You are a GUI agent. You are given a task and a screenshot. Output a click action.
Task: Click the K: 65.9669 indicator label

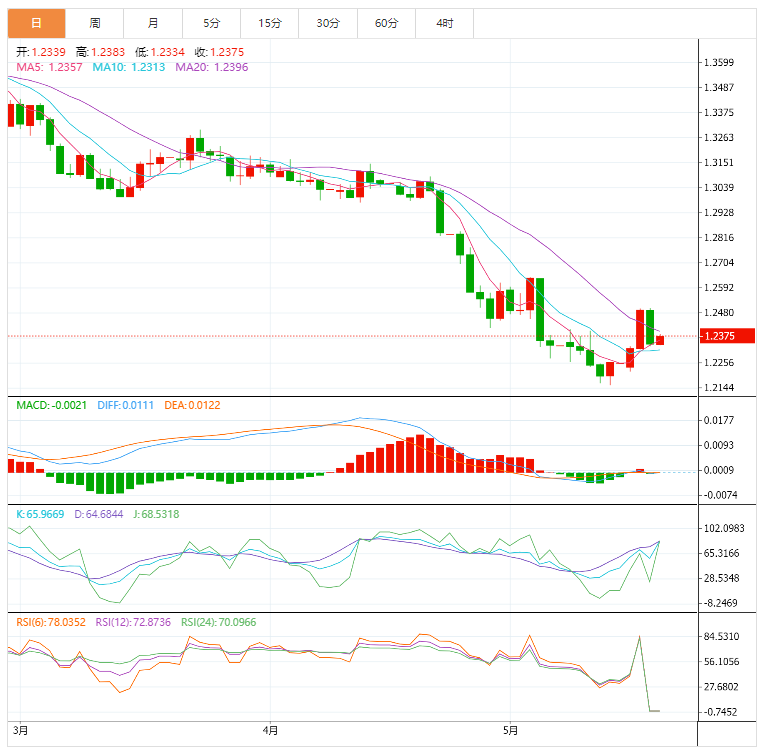[40, 514]
